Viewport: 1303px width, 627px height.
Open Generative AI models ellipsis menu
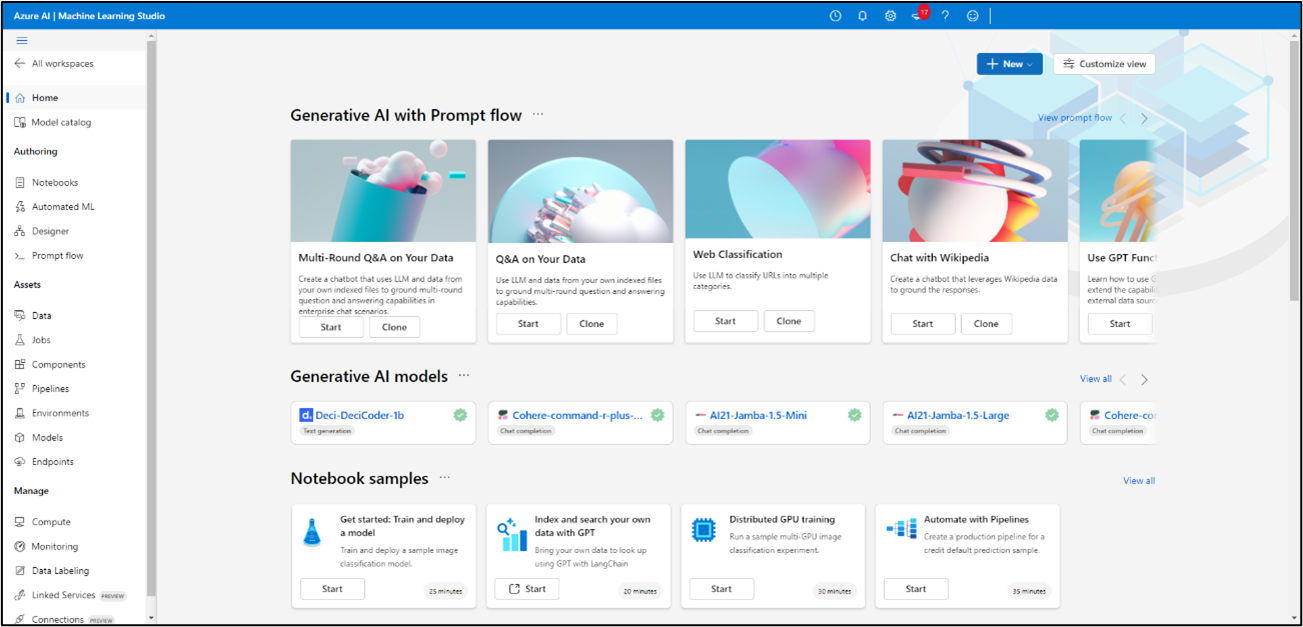[x=464, y=376]
